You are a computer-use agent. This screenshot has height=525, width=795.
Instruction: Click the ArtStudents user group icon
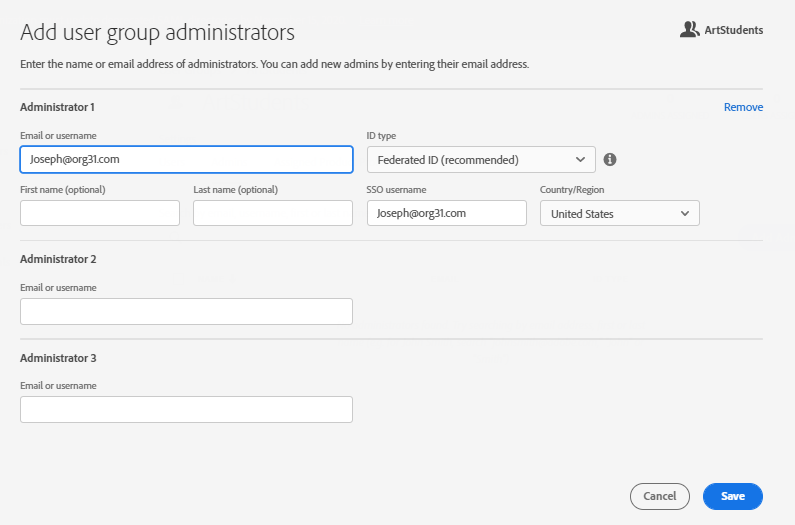(x=689, y=30)
